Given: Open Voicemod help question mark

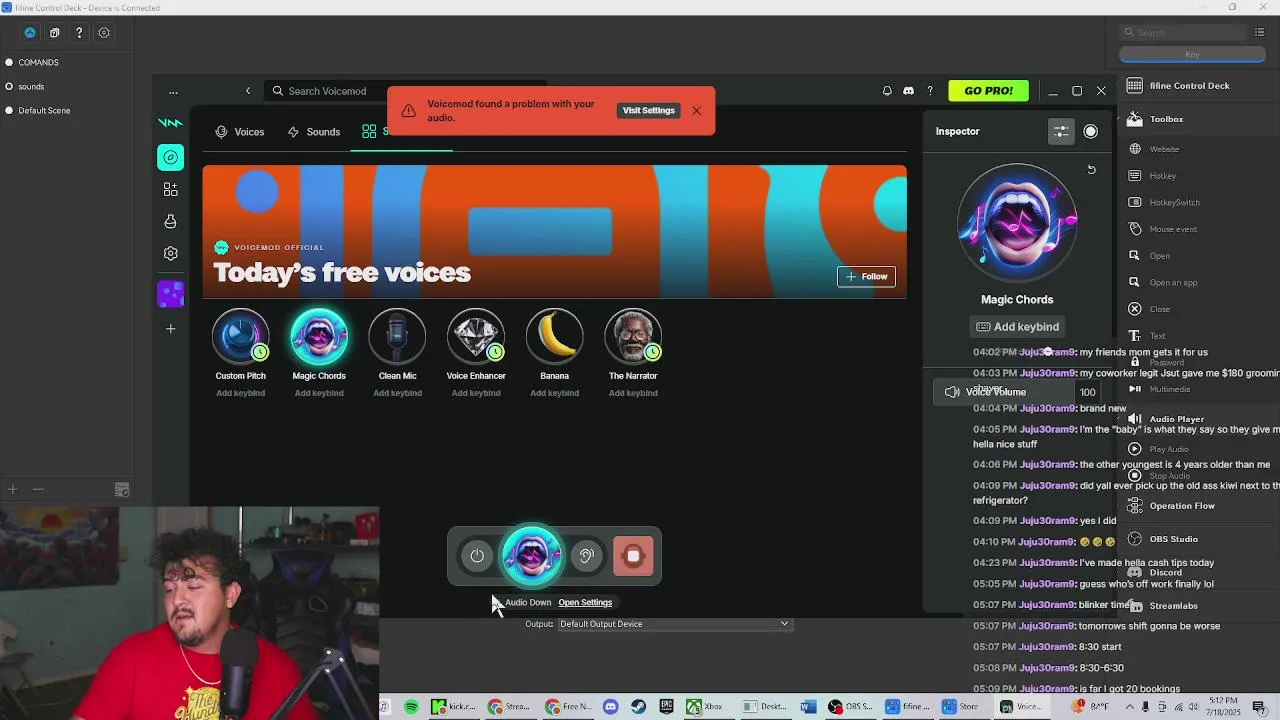Looking at the screenshot, I should 930,91.
